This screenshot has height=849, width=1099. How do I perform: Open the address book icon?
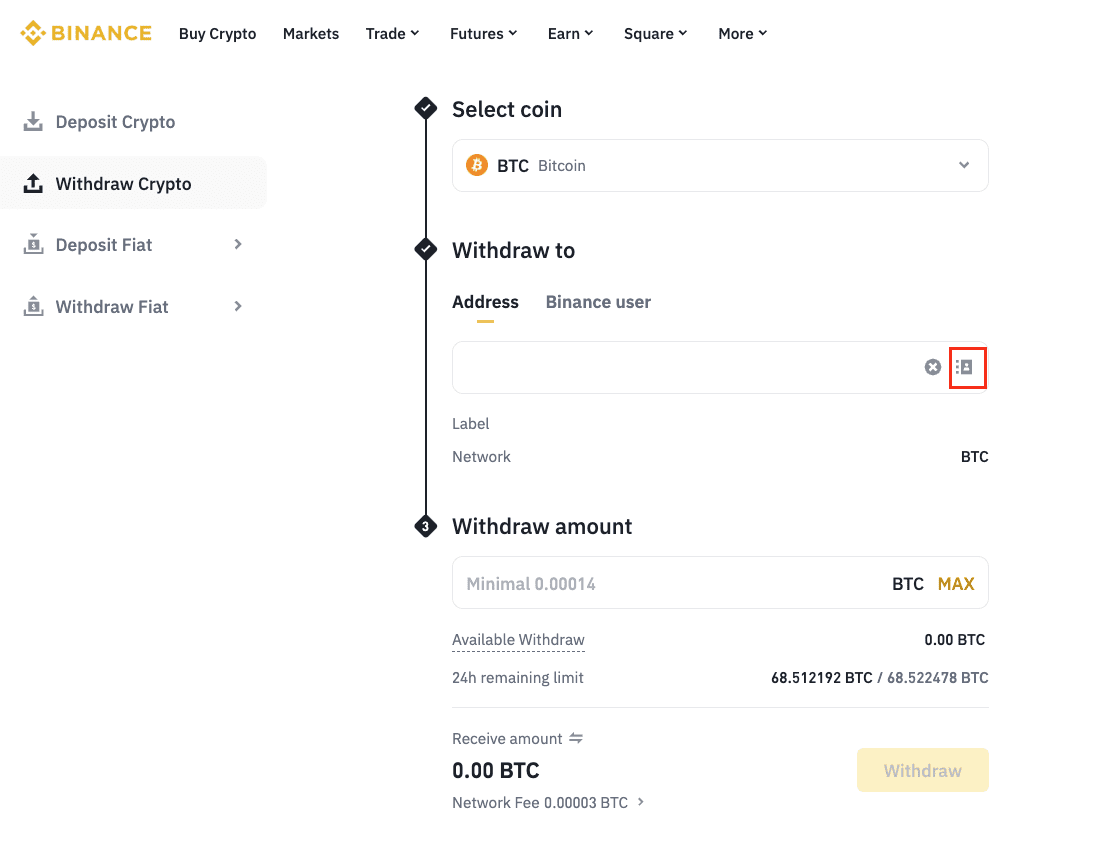tap(964, 367)
